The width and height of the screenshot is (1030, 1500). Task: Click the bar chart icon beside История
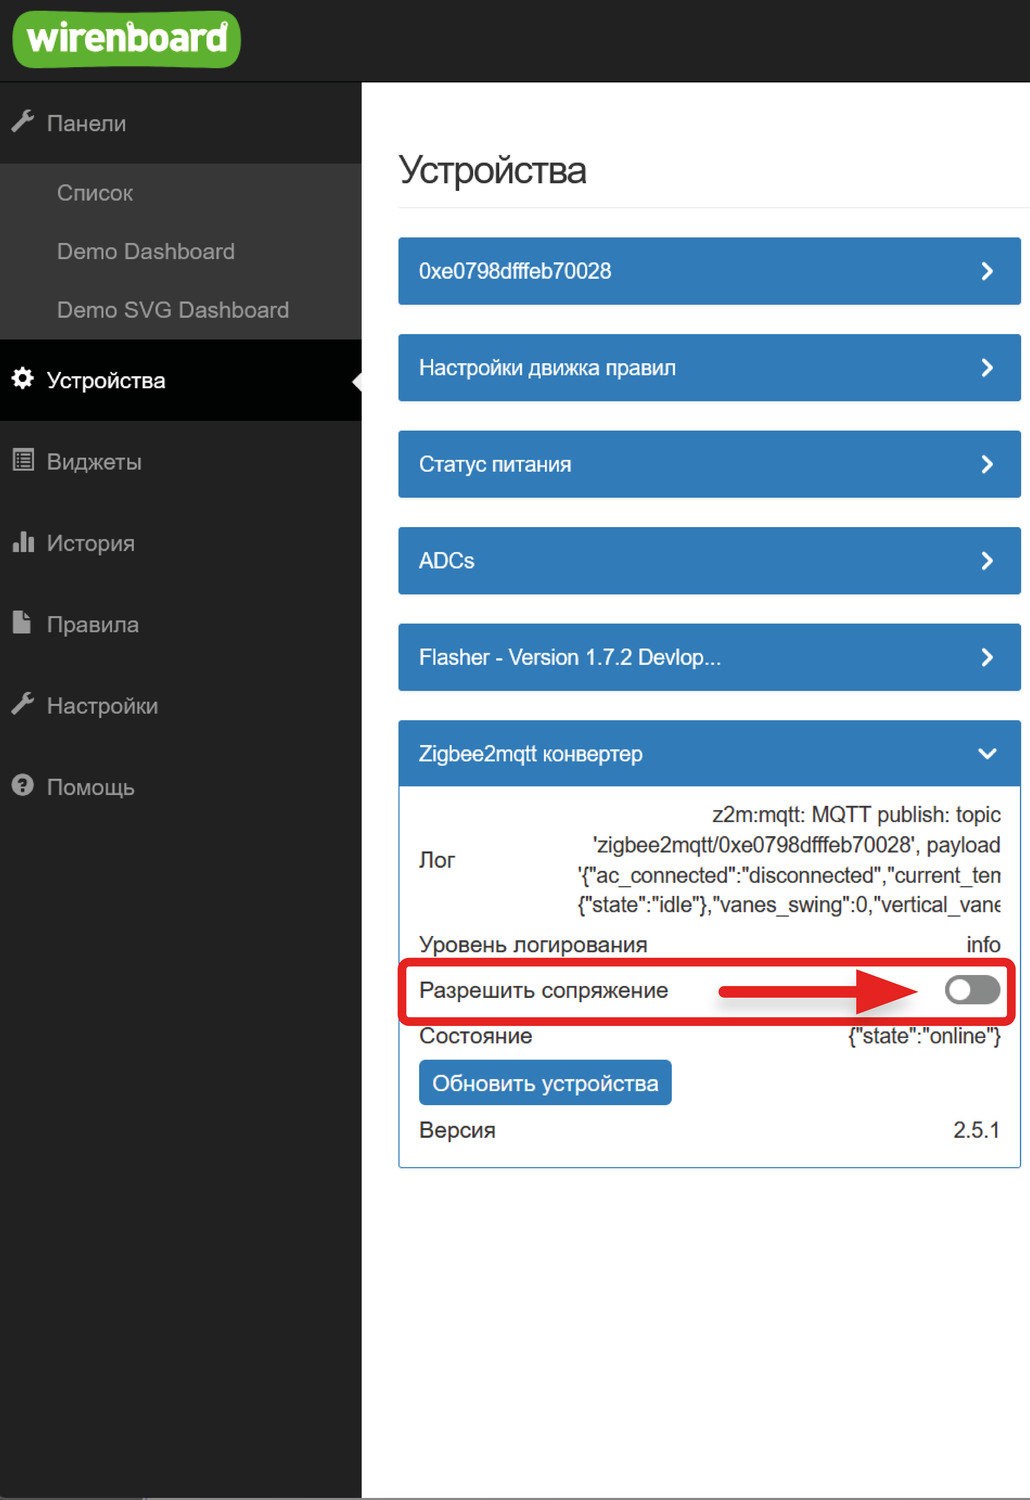click(x=23, y=542)
